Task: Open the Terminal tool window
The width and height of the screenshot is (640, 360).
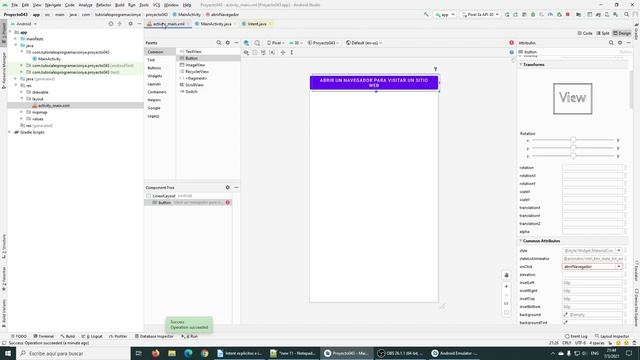Action: (x=44, y=336)
